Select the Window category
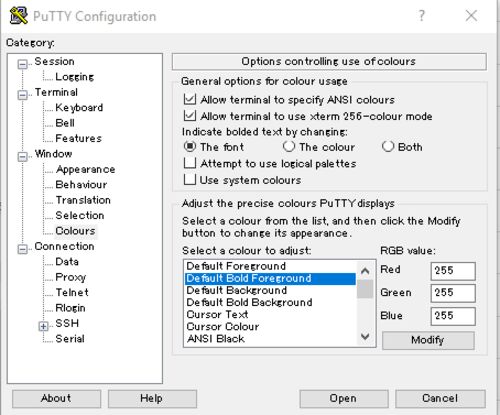Image resolution: width=500 pixels, height=415 pixels. click(53, 154)
